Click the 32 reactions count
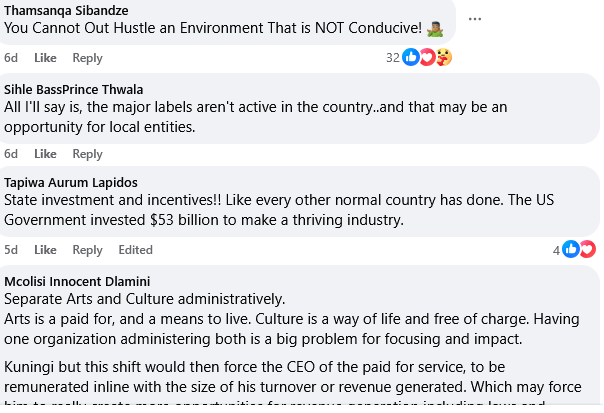 393,58
